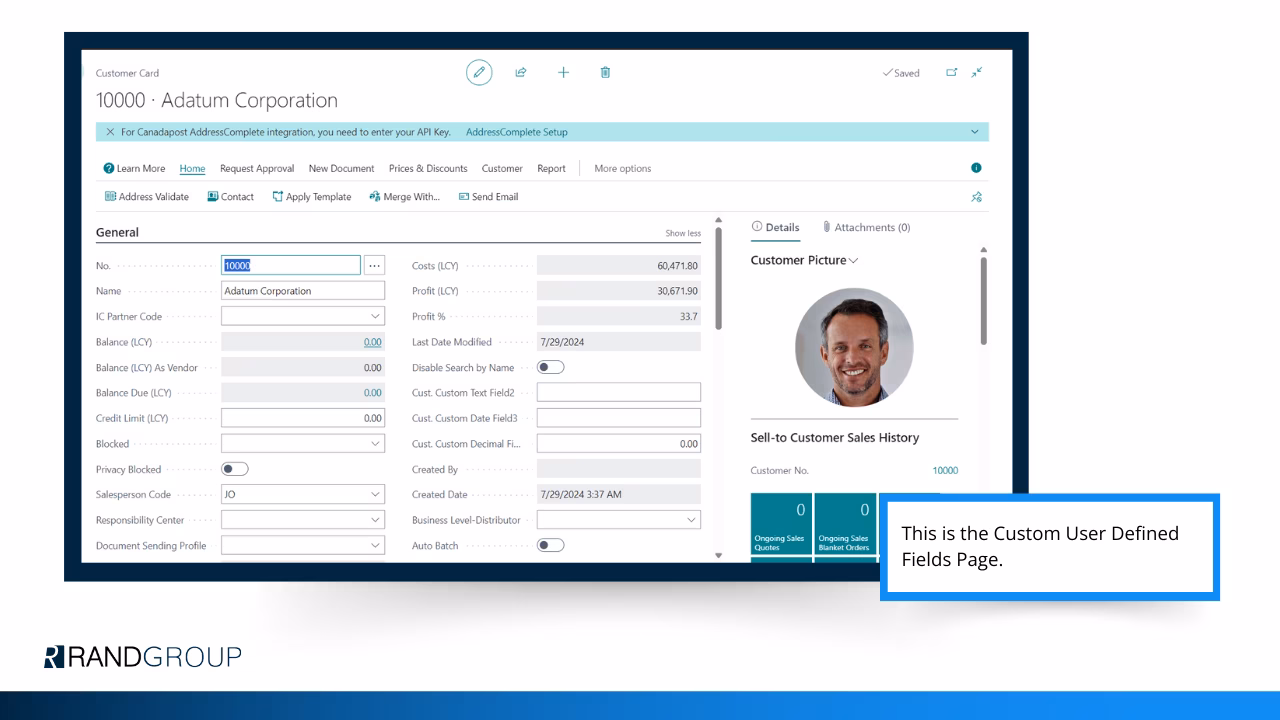Click the Name input field
Image resolution: width=1280 pixels, height=720 pixels.
point(303,291)
